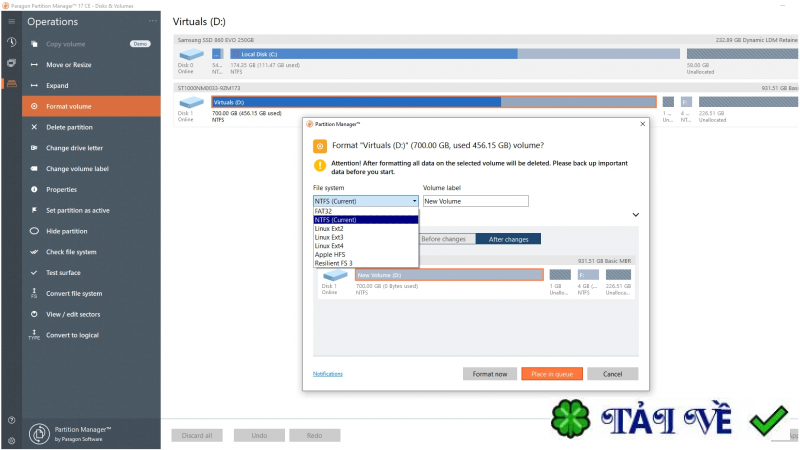Select the Disks & Volumes sidebar icon
The height and width of the screenshot is (450, 800).
coord(11,84)
